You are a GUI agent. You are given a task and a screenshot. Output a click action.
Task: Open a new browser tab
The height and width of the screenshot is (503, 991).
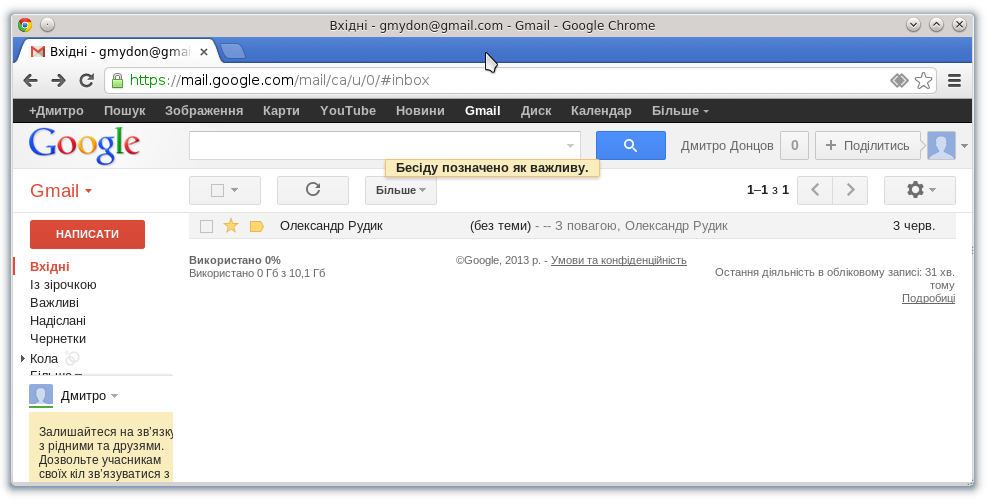(x=233, y=51)
